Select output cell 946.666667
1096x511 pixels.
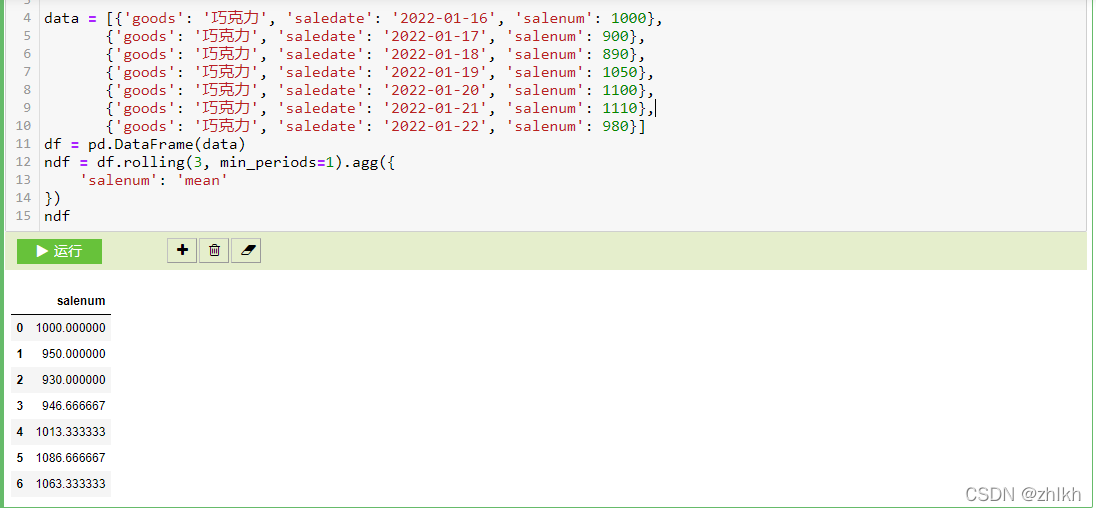tap(73, 406)
